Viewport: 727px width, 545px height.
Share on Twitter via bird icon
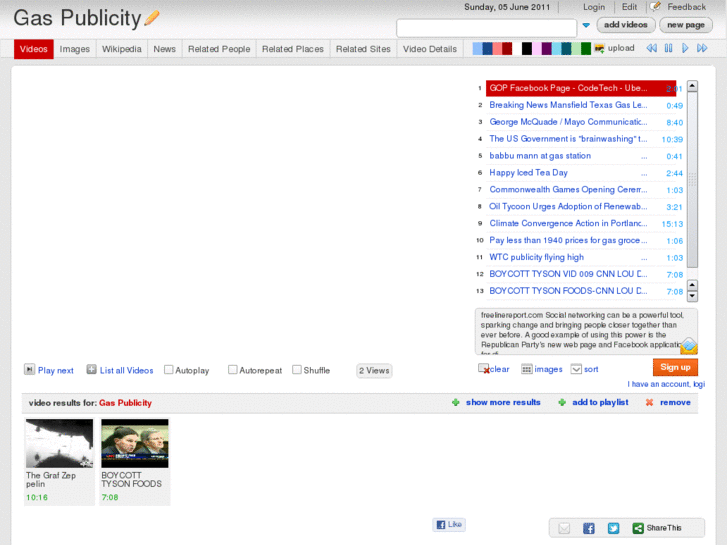613,528
